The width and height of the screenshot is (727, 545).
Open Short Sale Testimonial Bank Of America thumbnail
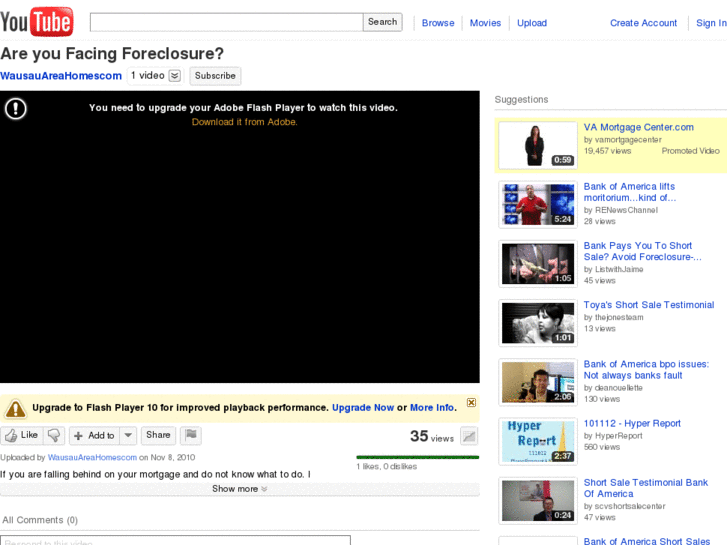click(538, 501)
